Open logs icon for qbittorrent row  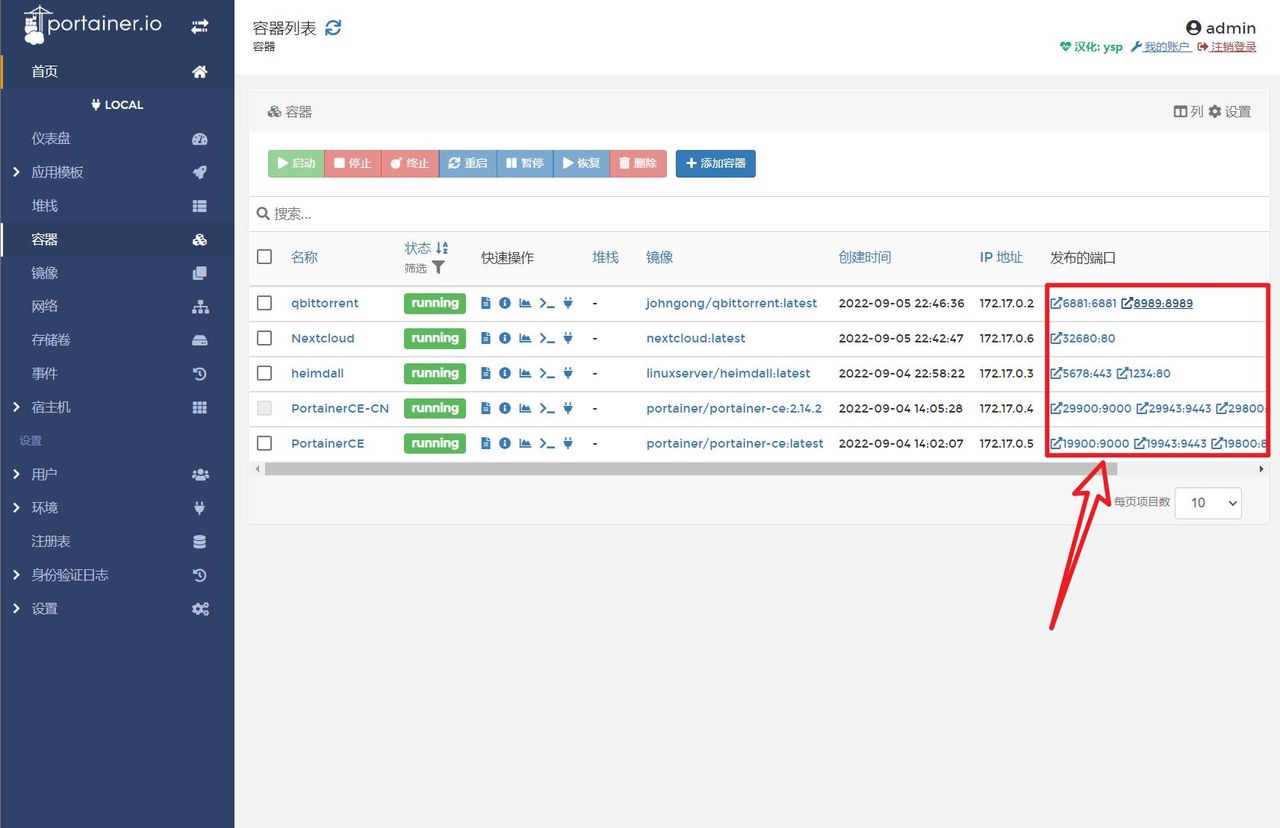click(x=486, y=303)
